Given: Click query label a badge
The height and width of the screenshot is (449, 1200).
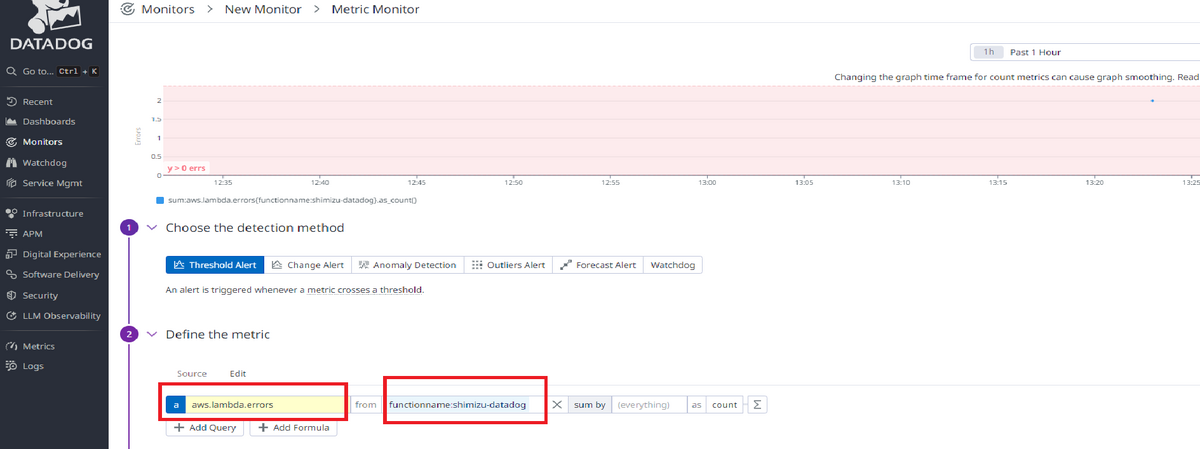Looking at the screenshot, I should point(176,405).
